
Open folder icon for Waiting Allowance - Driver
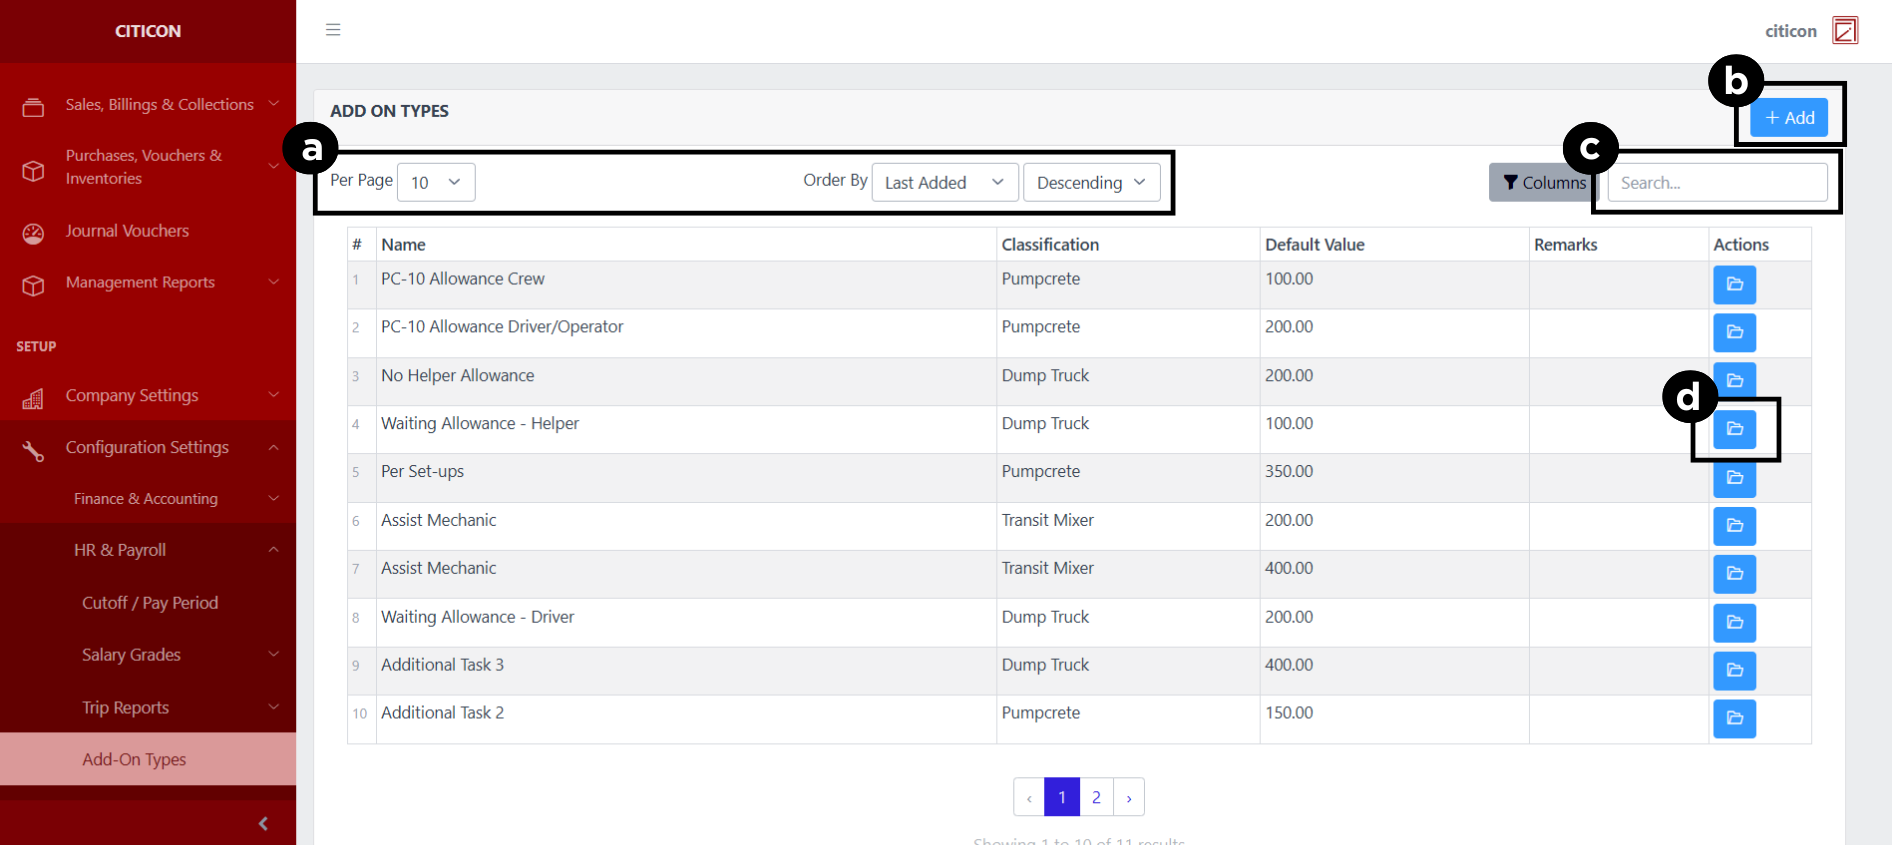[x=1734, y=622]
